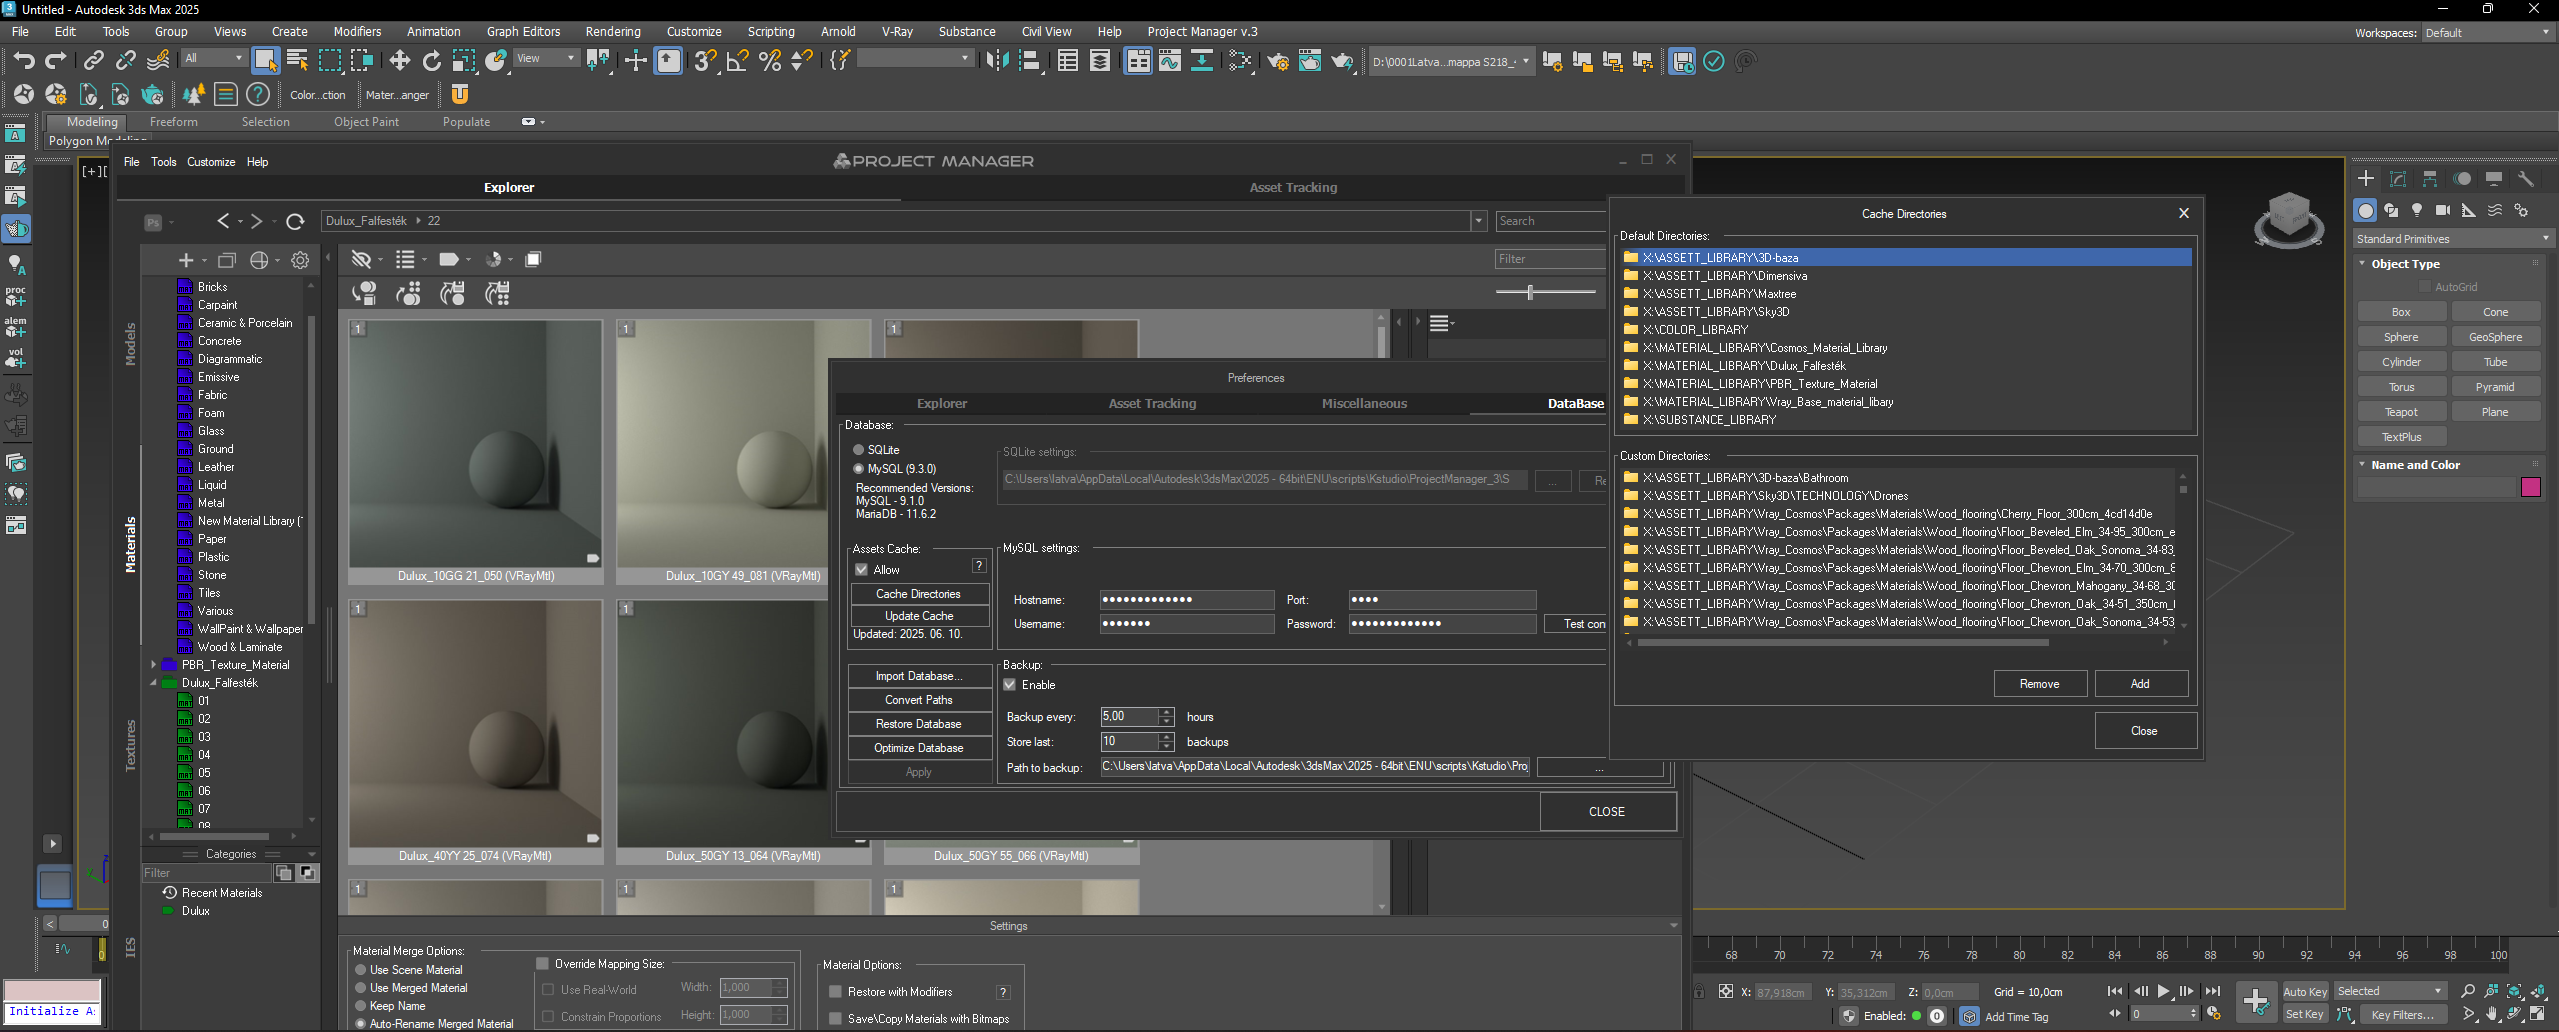Switch to the Asset Tracking main tab
Viewport: 2559px width, 1032px height.
[x=1292, y=188]
